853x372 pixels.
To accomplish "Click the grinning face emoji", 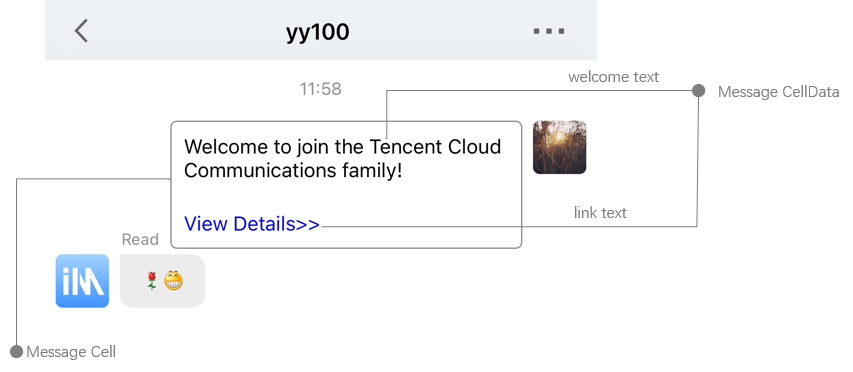I will [x=174, y=281].
